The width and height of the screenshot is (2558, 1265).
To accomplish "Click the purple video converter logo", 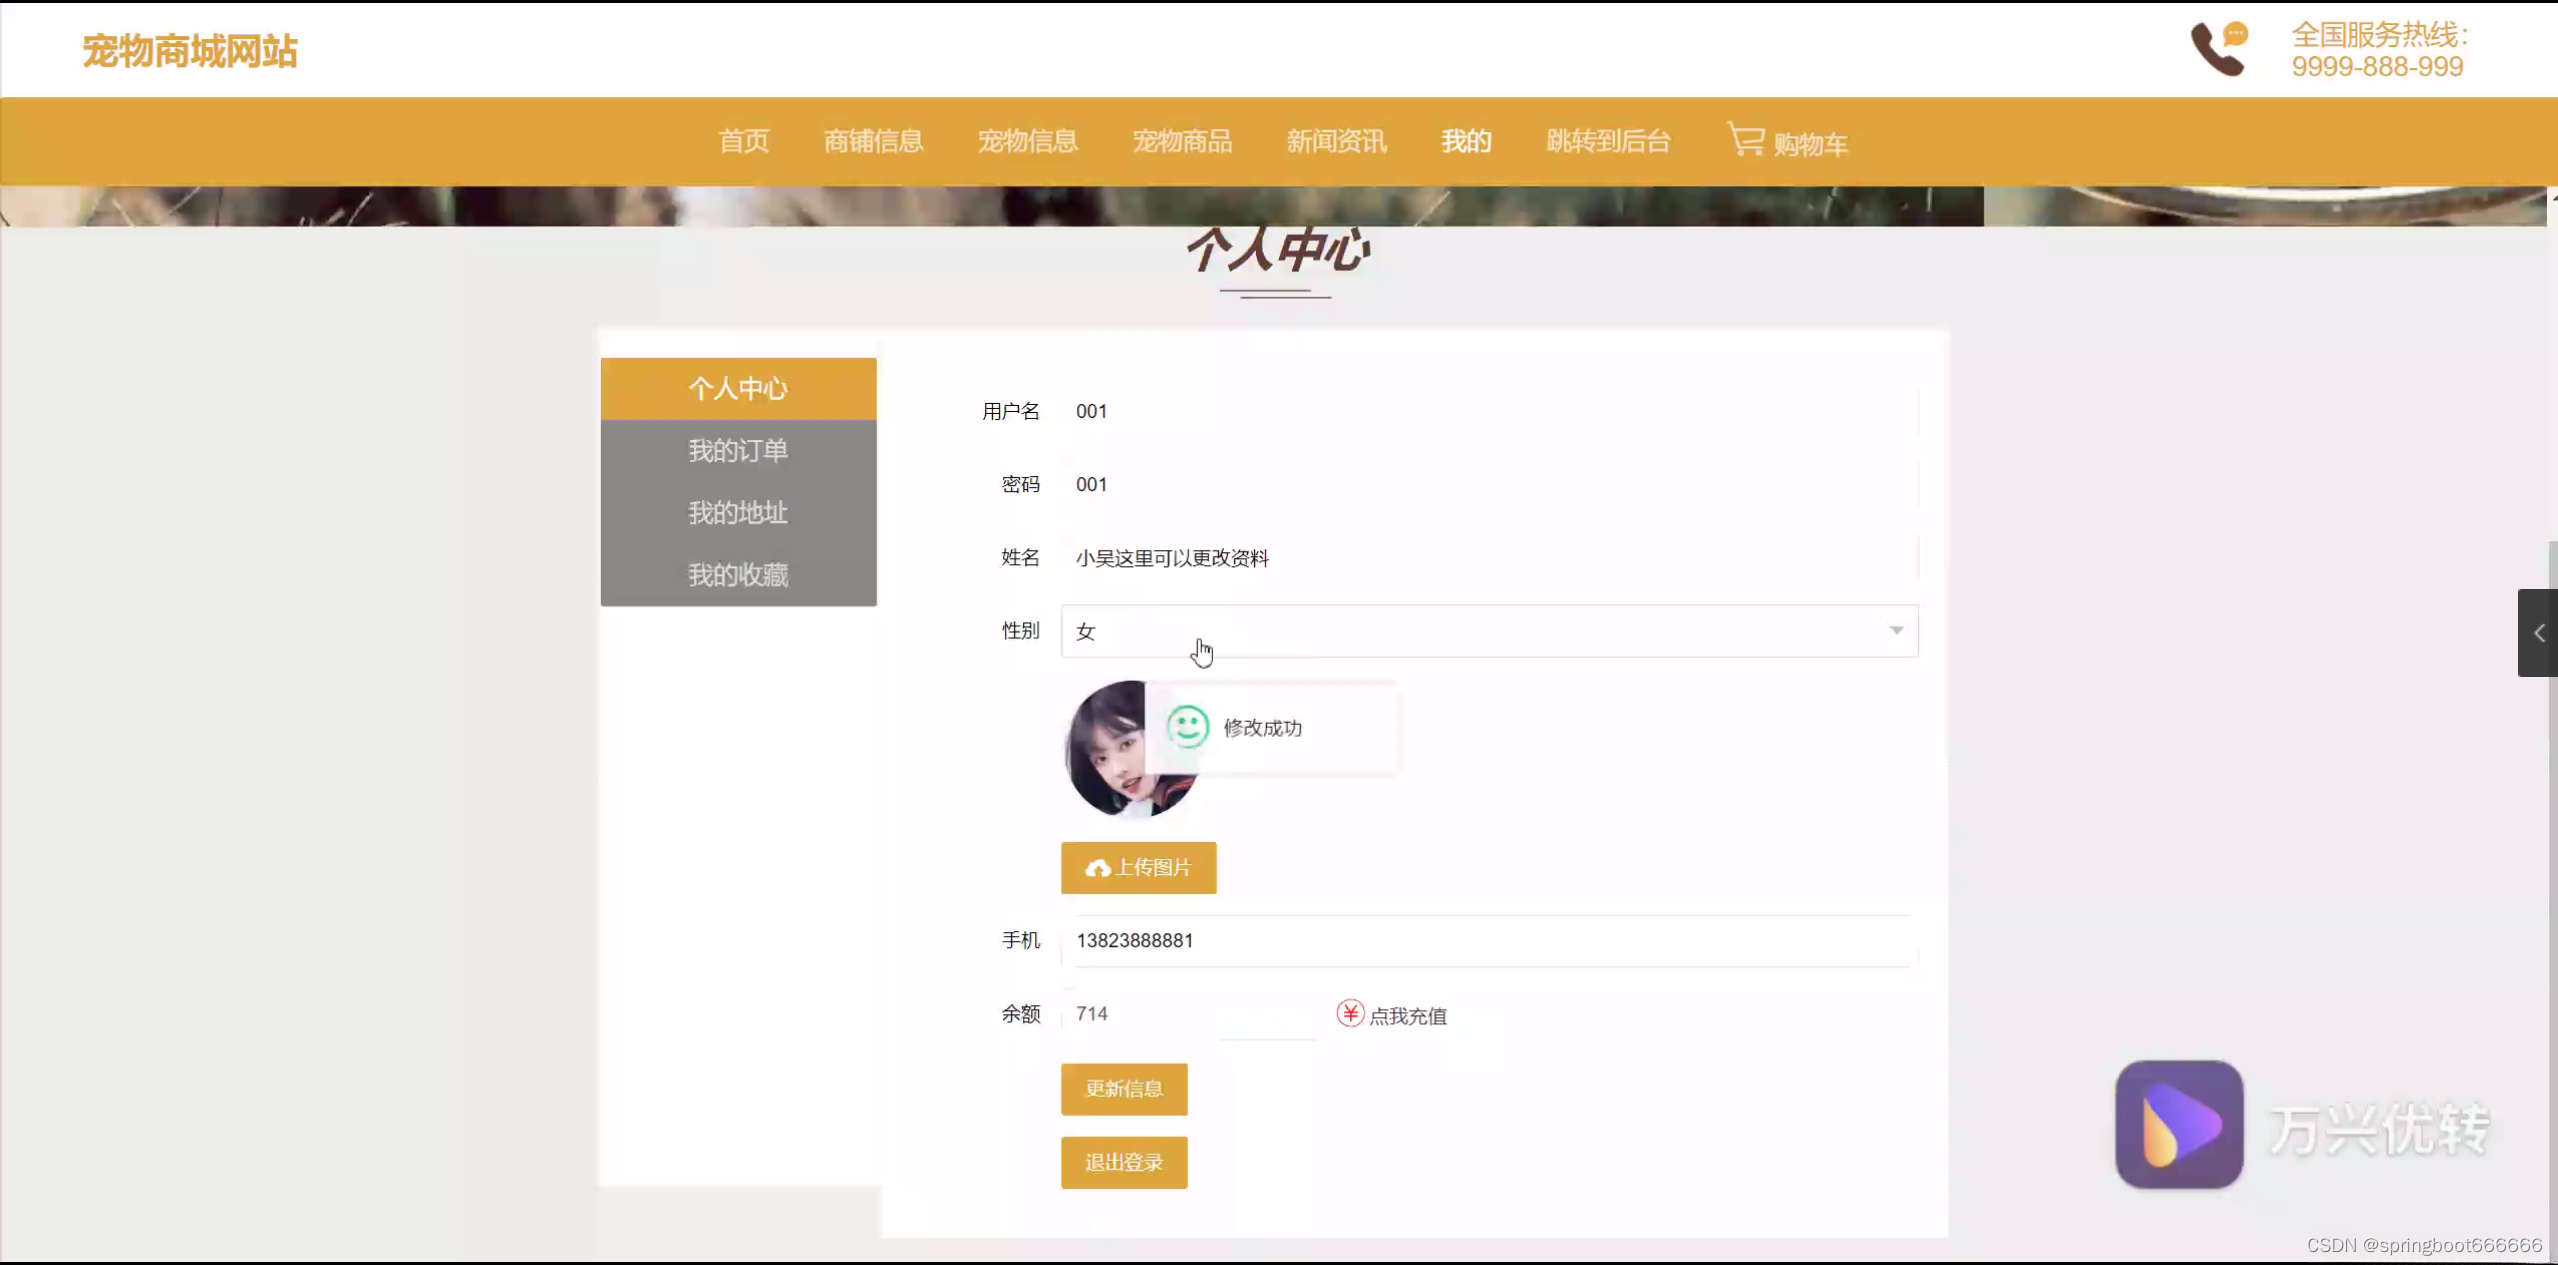I will pos(2179,1124).
